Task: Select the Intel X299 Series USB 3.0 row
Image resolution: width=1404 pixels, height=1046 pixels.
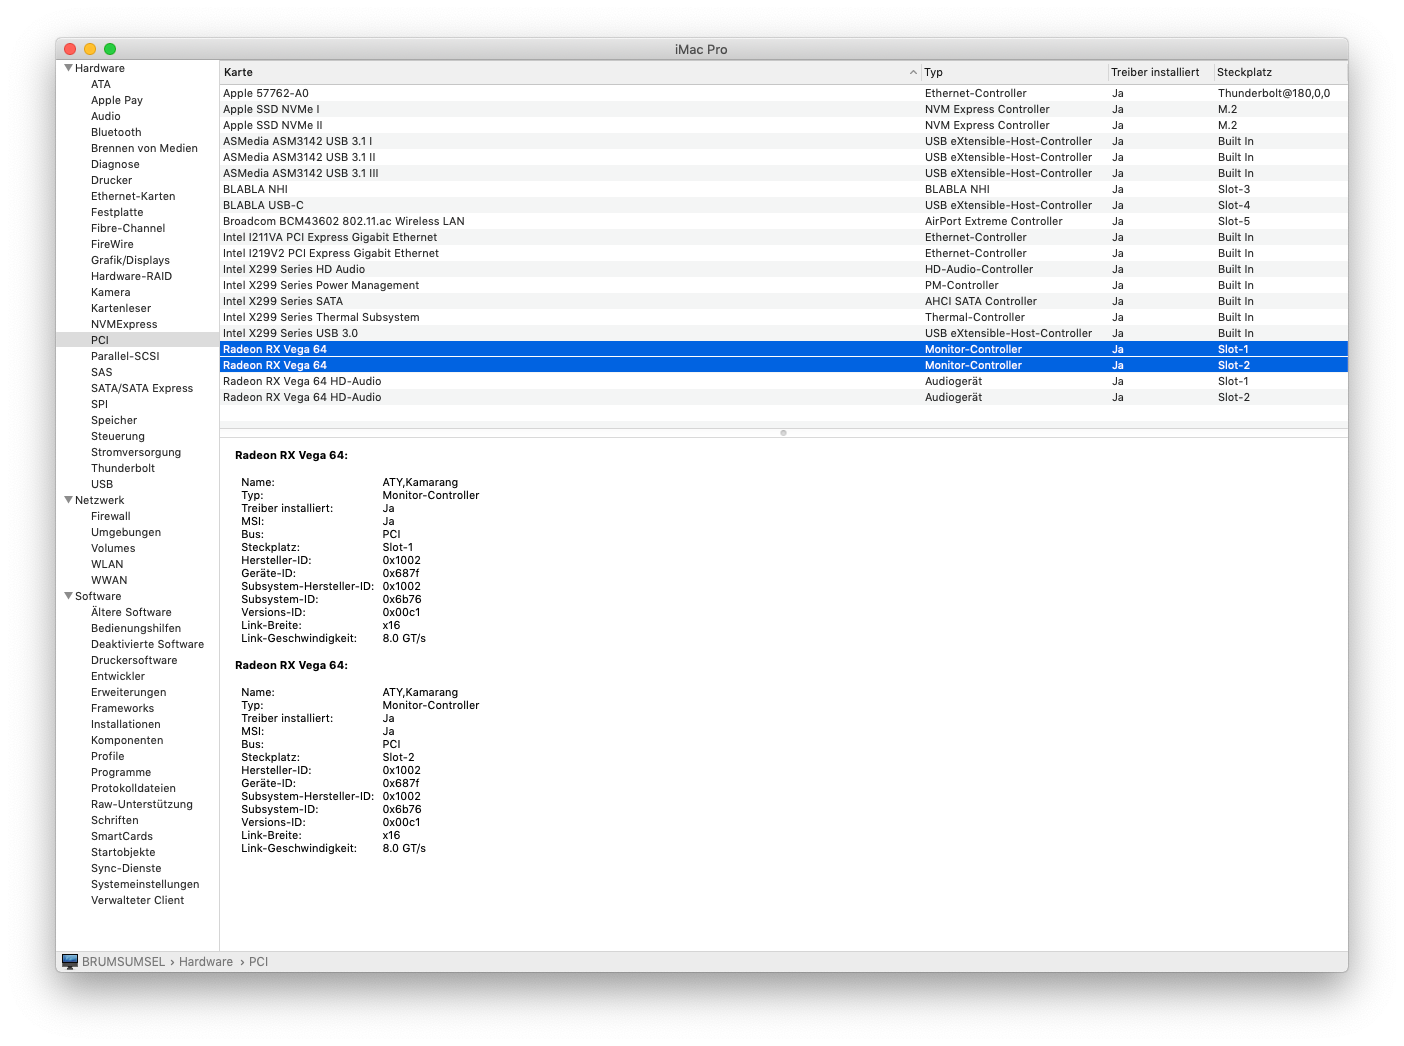Action: (784, 333)
